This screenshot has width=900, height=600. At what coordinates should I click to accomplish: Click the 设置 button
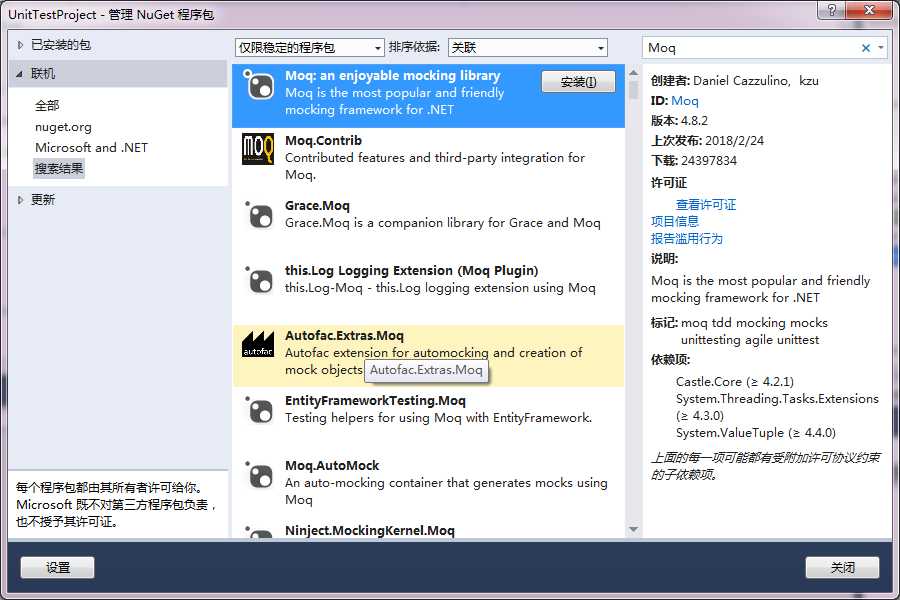coord(57,567)
